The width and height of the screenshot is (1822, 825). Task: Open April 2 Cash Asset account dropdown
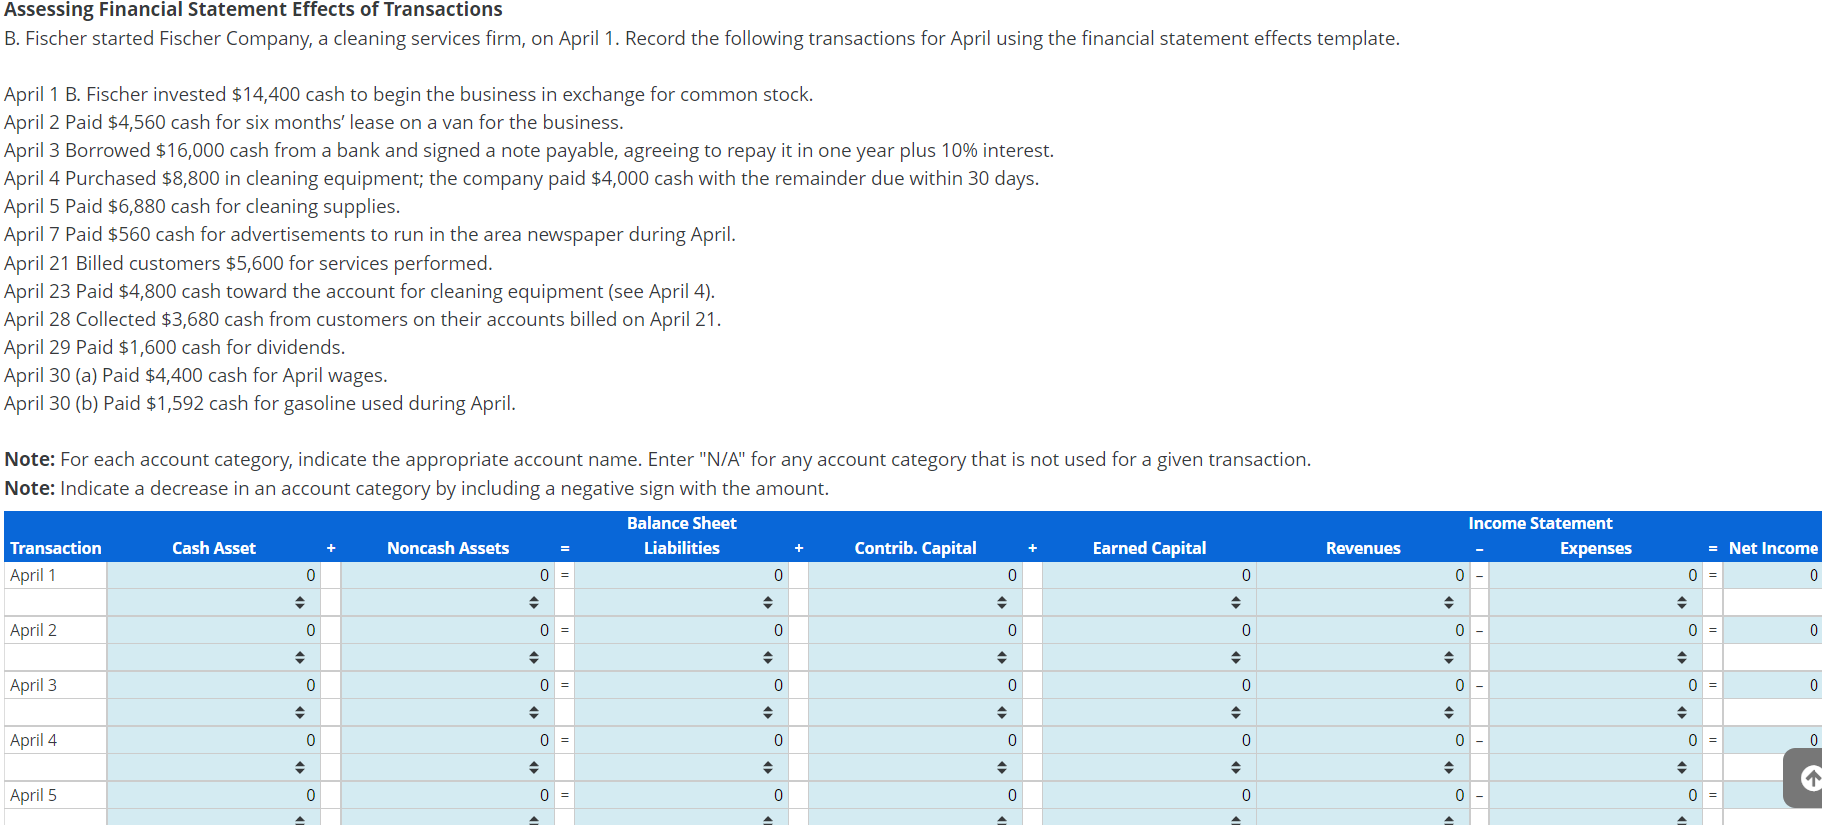point(213,657)
